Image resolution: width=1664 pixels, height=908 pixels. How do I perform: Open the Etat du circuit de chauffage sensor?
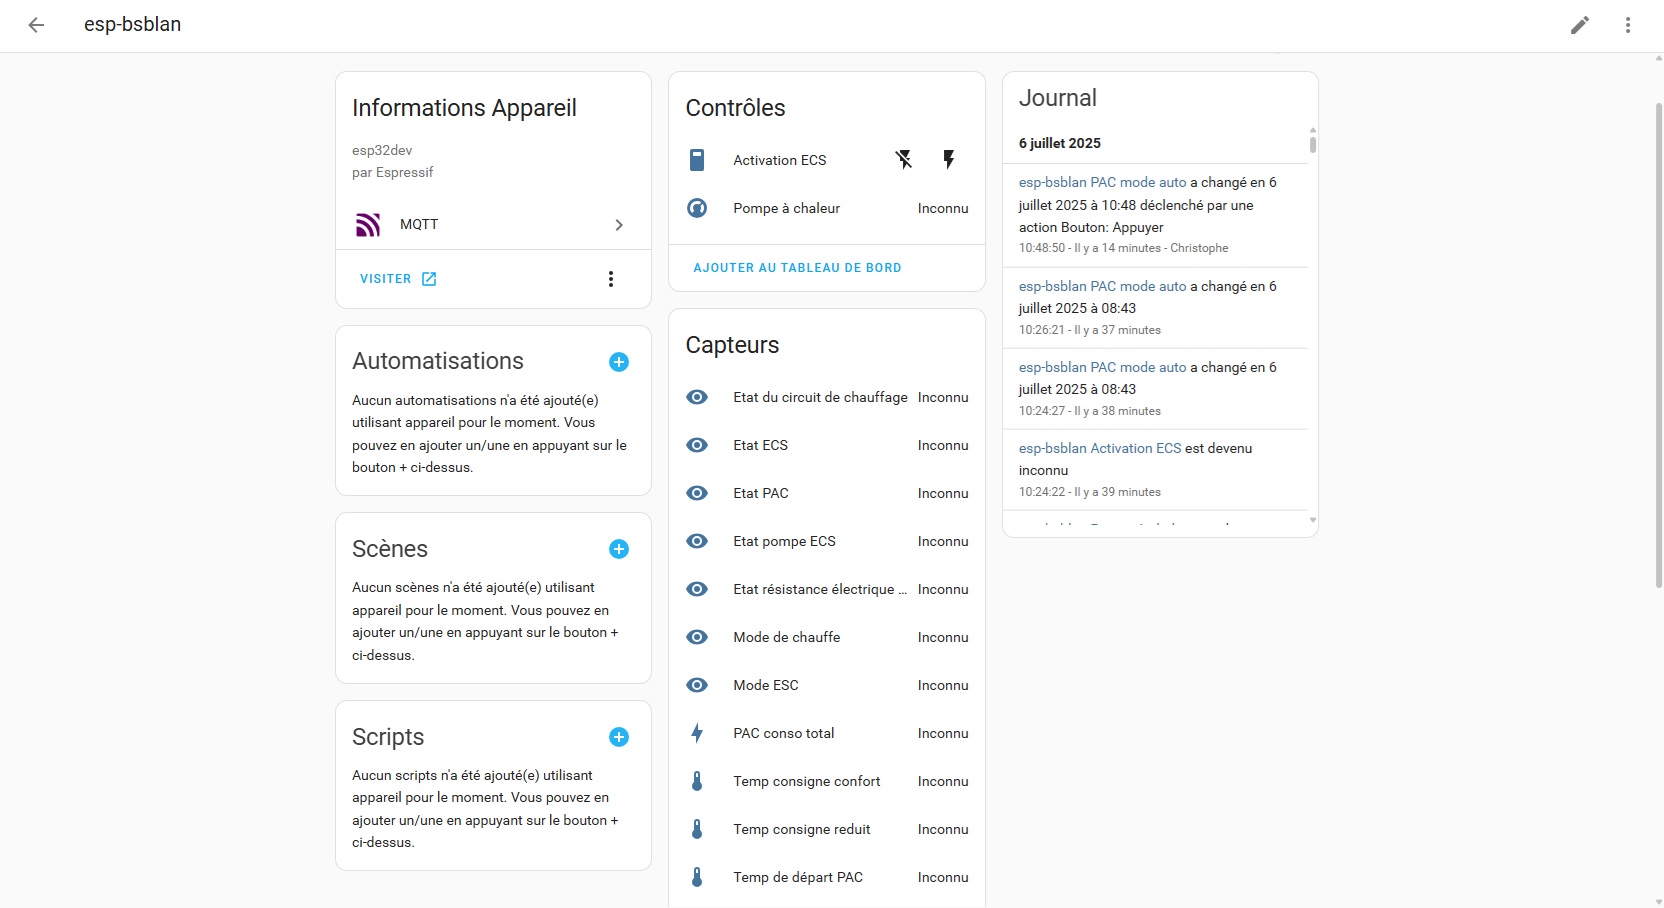[827, 397]
